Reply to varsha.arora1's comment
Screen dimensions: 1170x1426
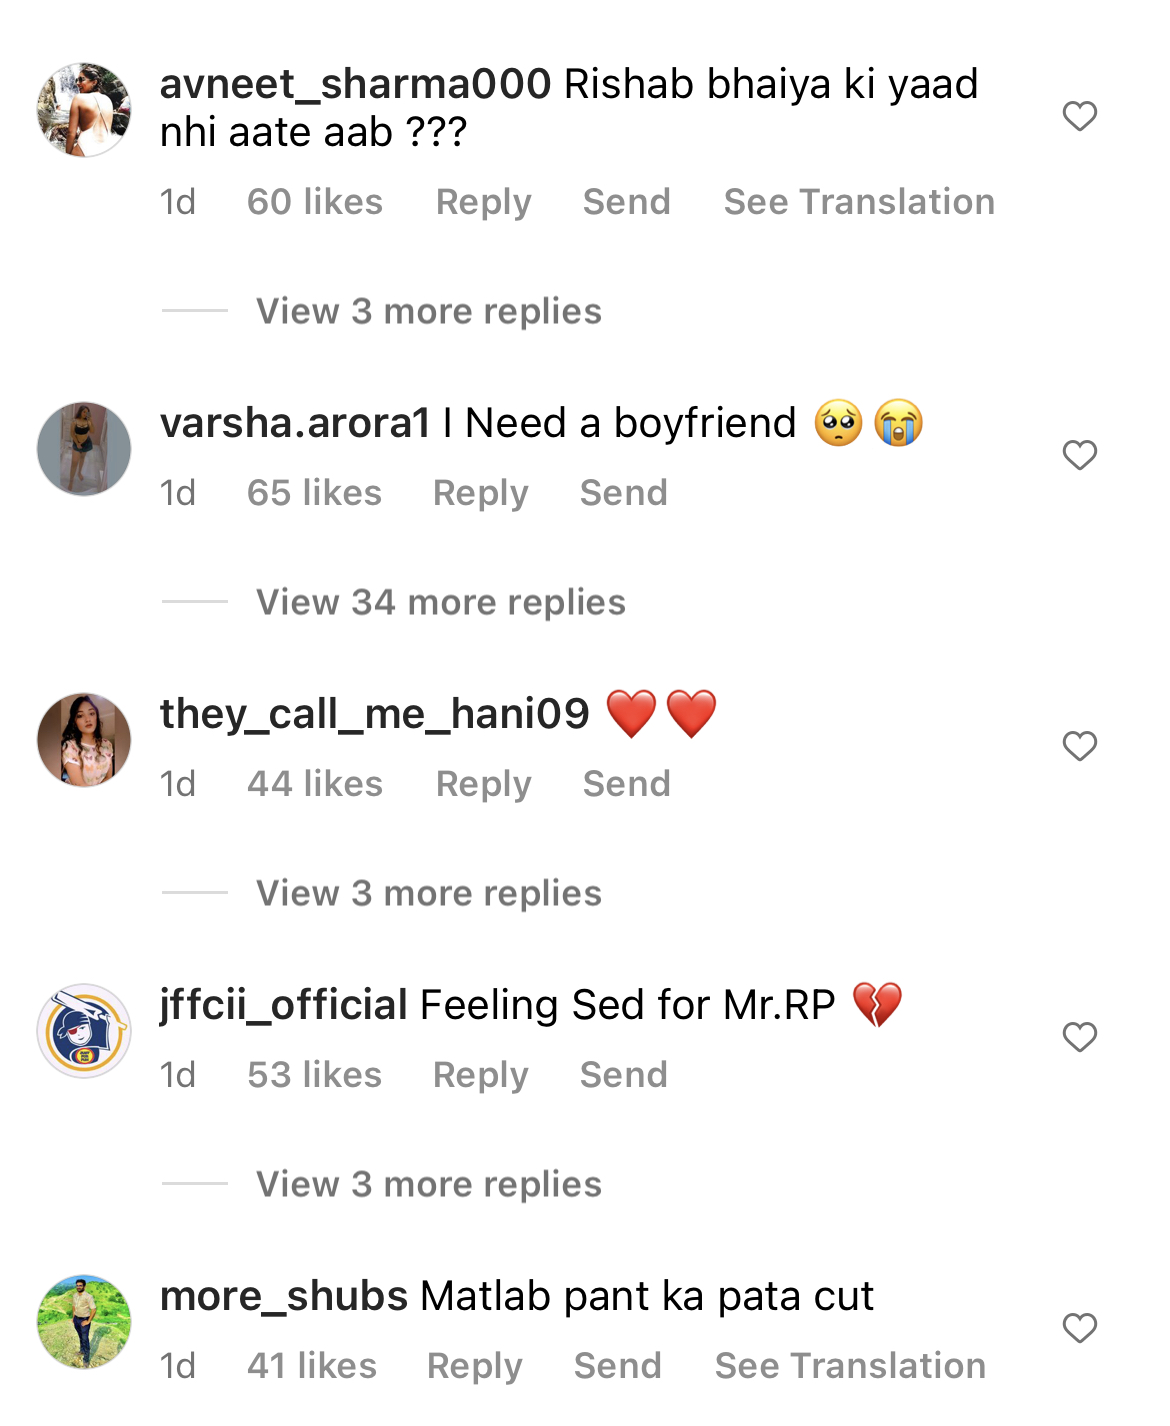point(480,492)
